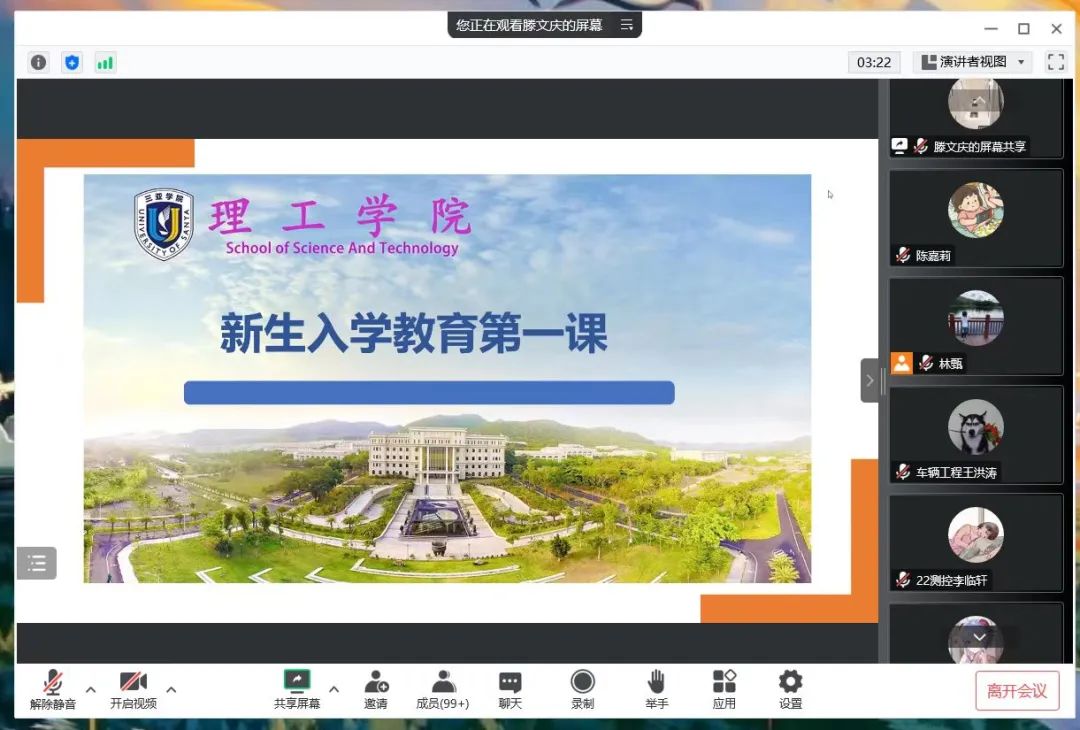Screen dimensions: 1080x730
Task: Open meeting settings (设置)
Action: pyautogui.click(x=790, y=689)
